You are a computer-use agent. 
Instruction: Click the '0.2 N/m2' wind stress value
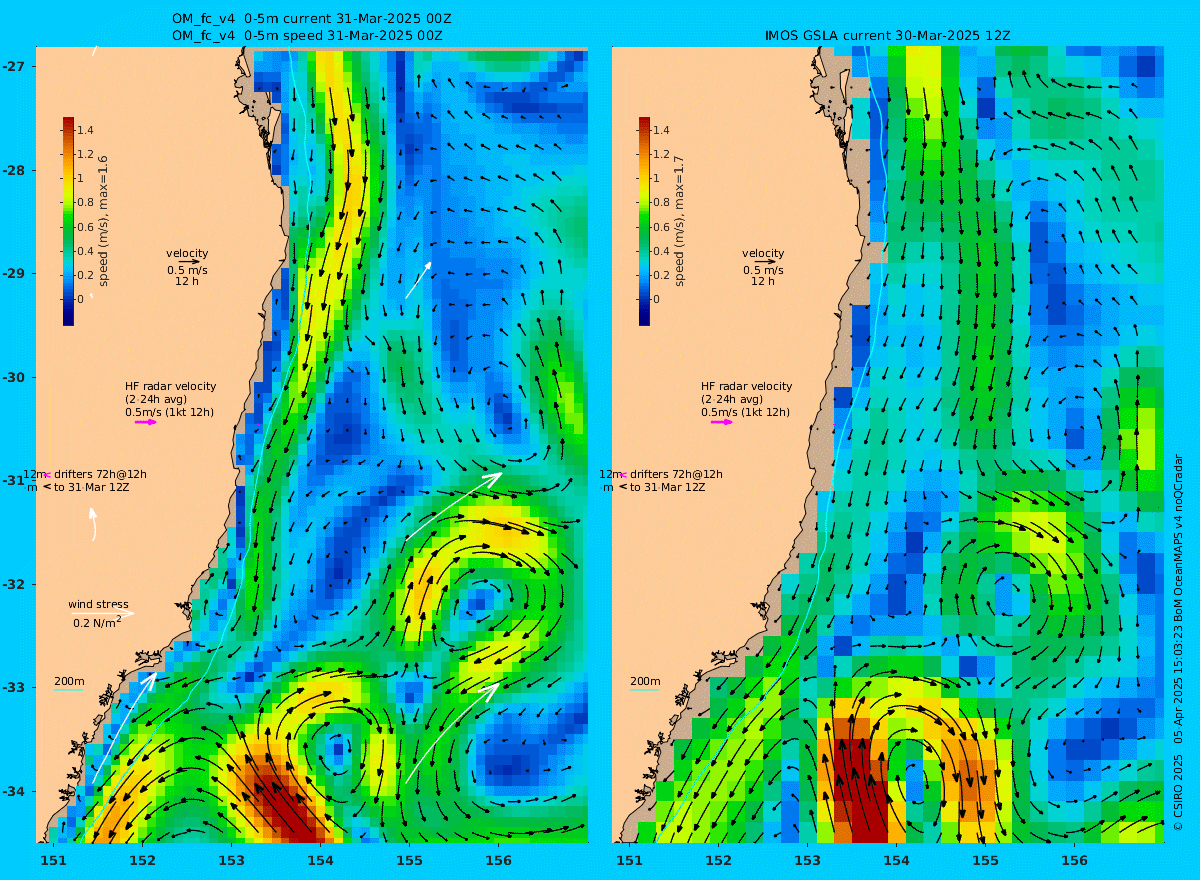(x=98, y=622)
